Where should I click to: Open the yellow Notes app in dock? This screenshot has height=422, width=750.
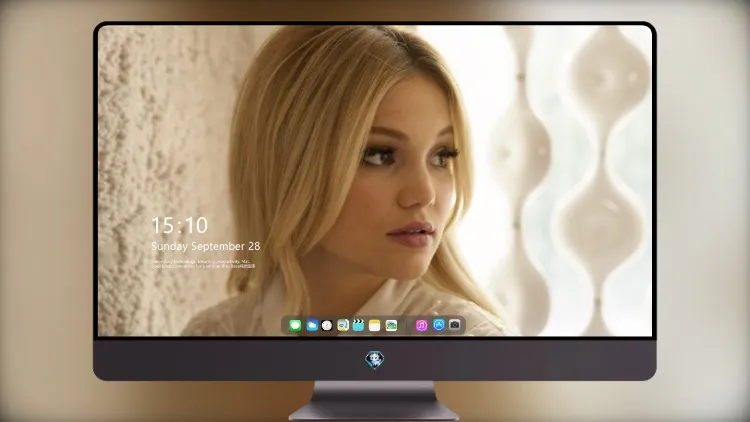point(375,325)
